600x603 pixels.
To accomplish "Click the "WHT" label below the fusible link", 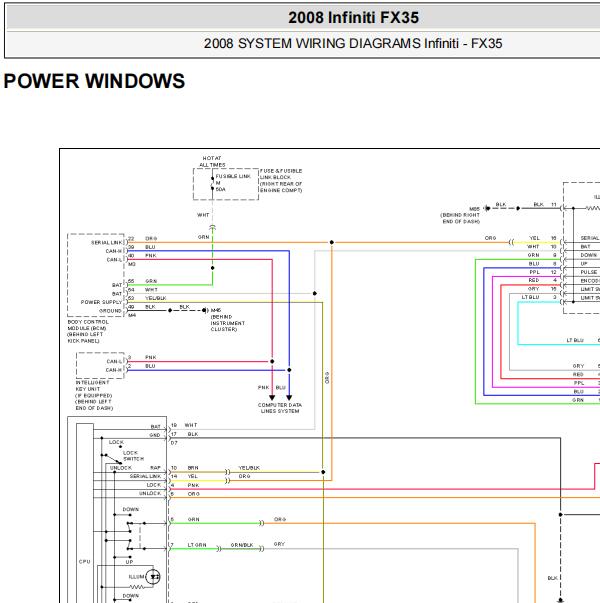I will coord(203,215).
